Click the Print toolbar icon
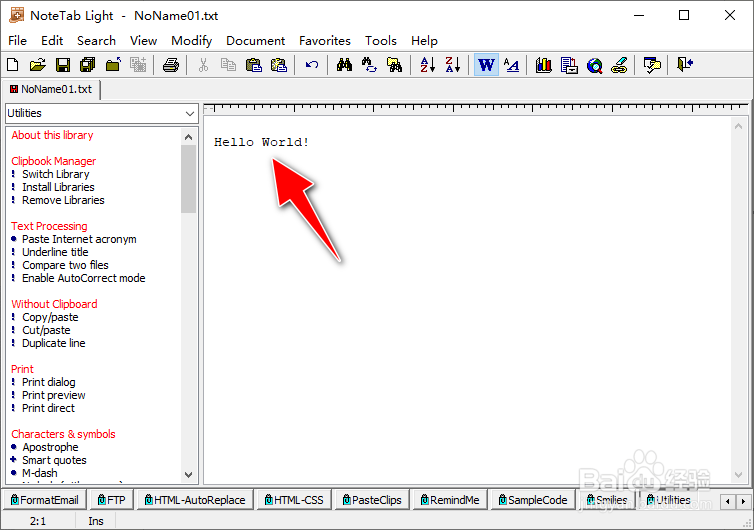Viewport: 754px width, 530px height. (171, 64)
